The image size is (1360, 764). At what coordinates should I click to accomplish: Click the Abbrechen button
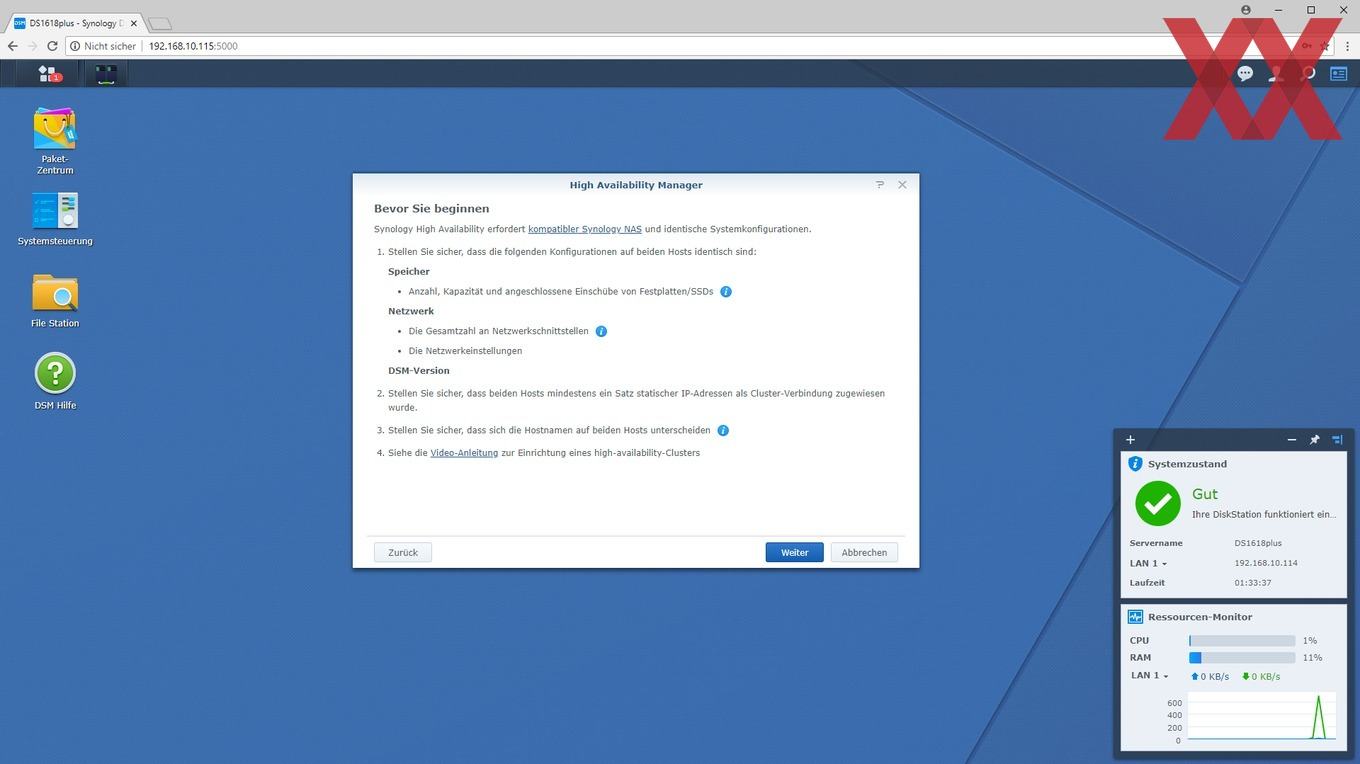click(864, 552)
